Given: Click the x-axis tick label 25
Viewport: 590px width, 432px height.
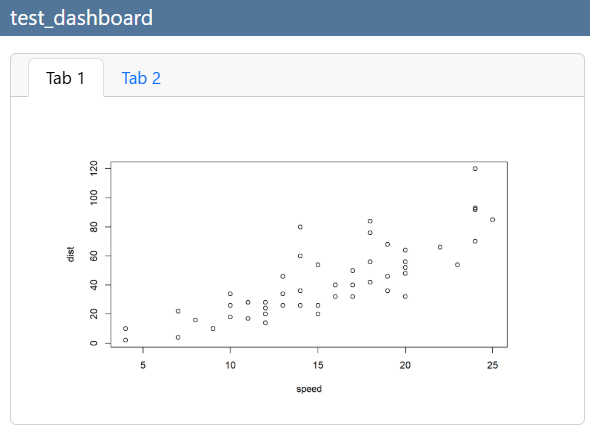Looking at the screenshot, I should (492, 365).
